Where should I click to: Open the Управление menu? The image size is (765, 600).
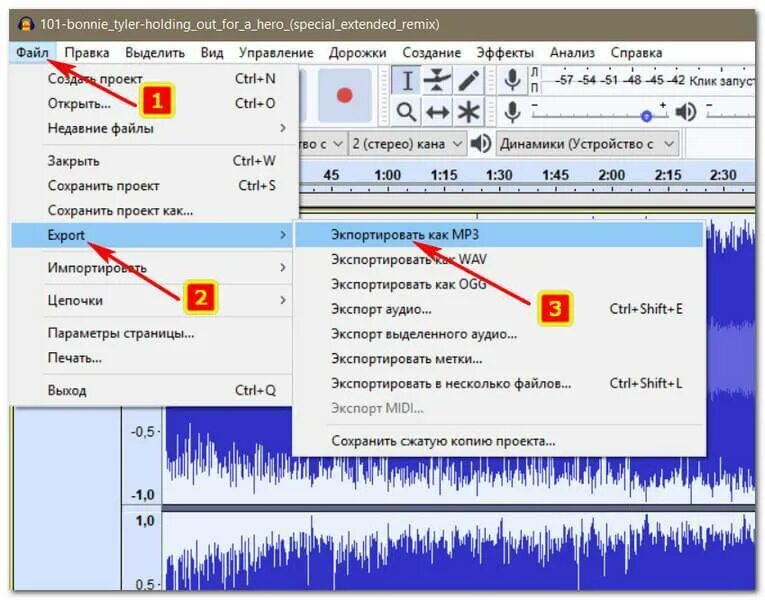[x=276, y=52]
